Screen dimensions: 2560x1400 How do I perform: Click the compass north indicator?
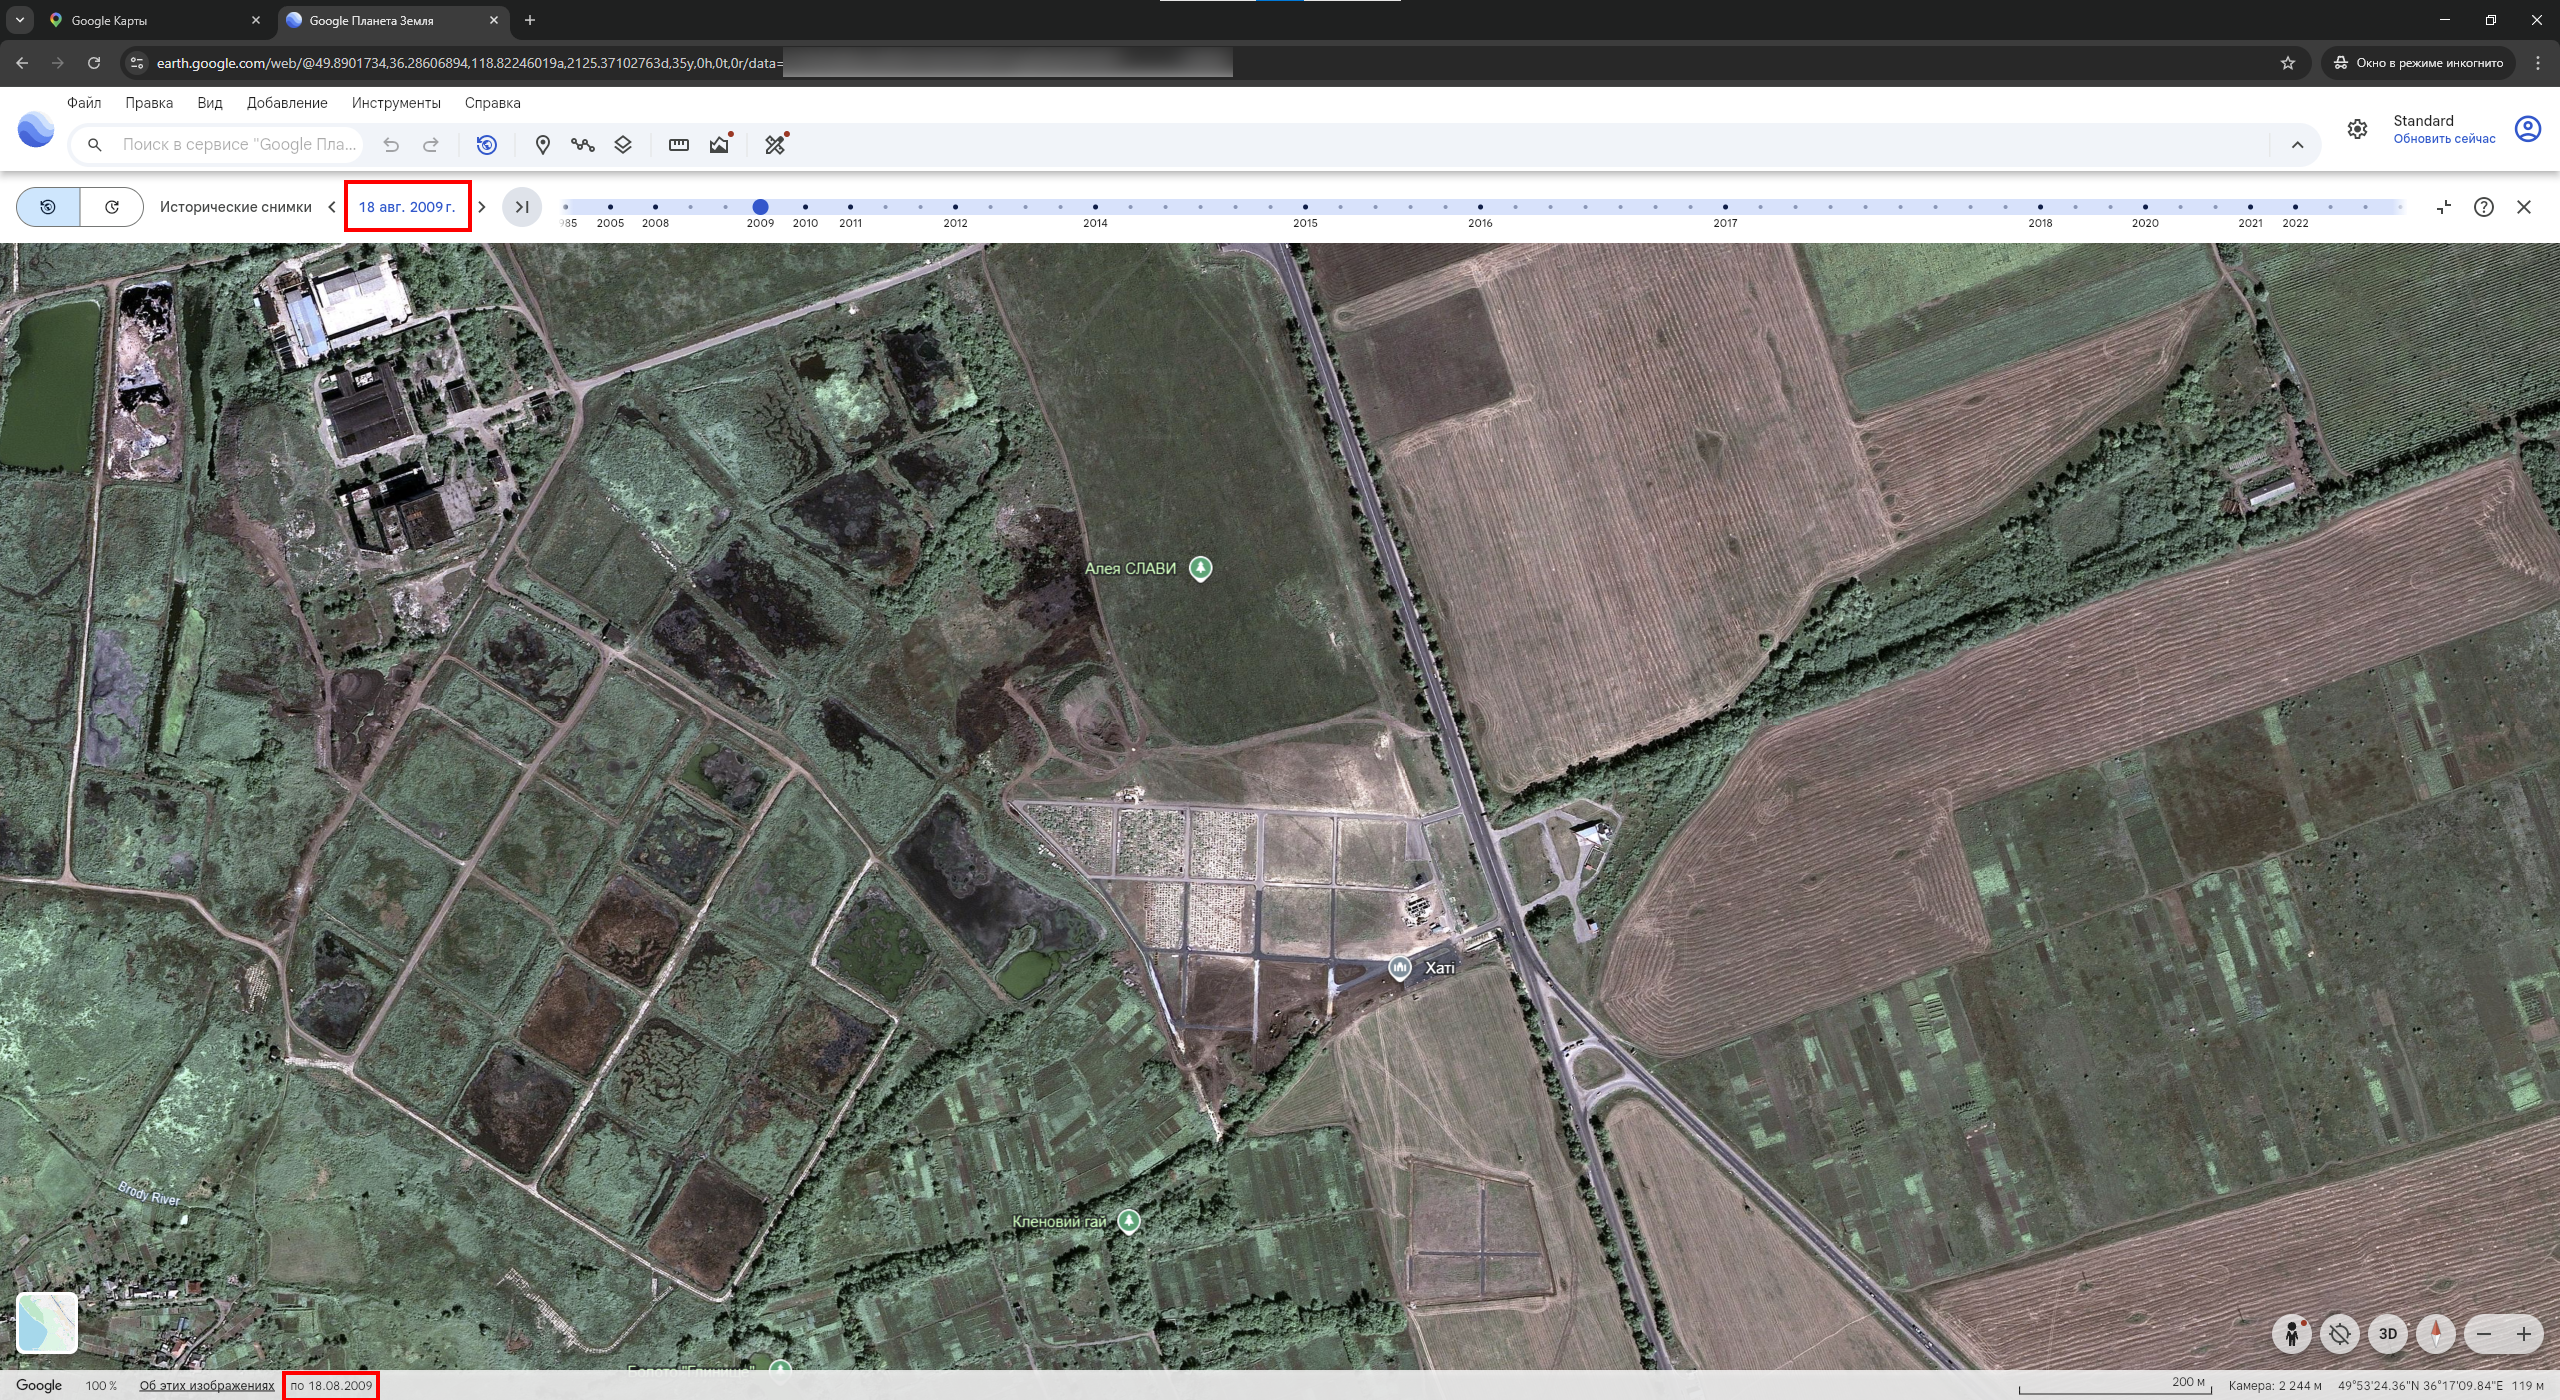pos(2436,1334)
